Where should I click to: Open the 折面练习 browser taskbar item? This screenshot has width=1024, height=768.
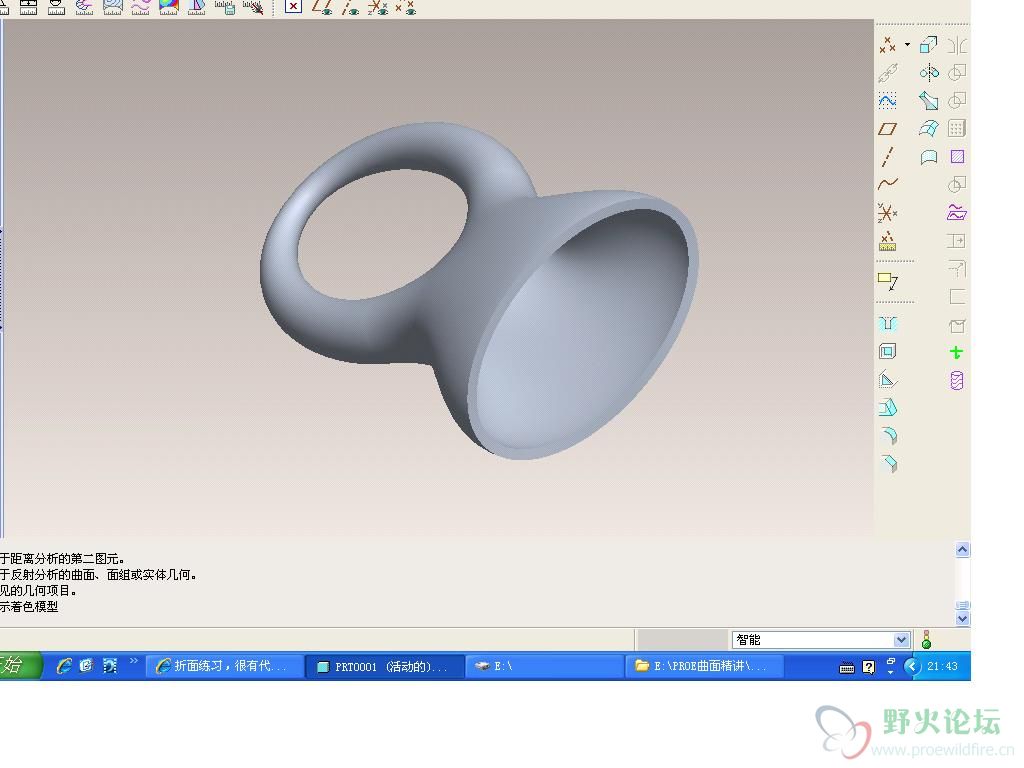[x=223, y=666]
